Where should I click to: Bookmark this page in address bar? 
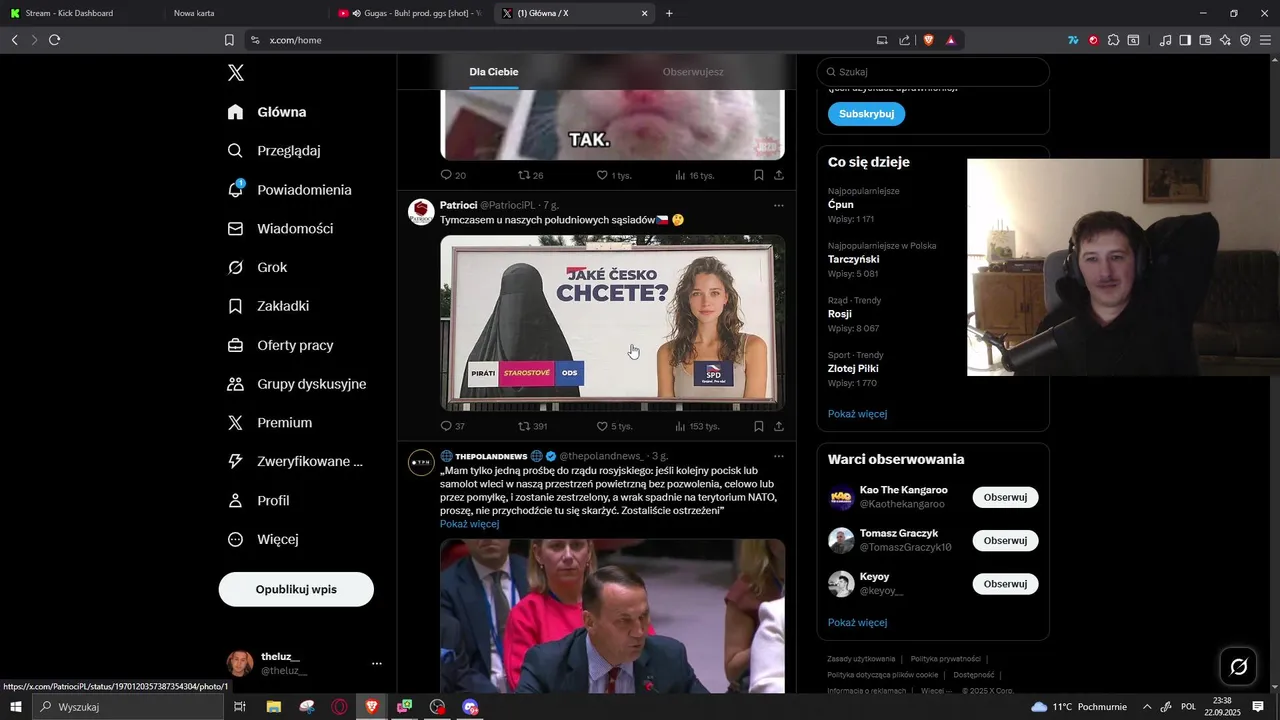tap(229, 40)
